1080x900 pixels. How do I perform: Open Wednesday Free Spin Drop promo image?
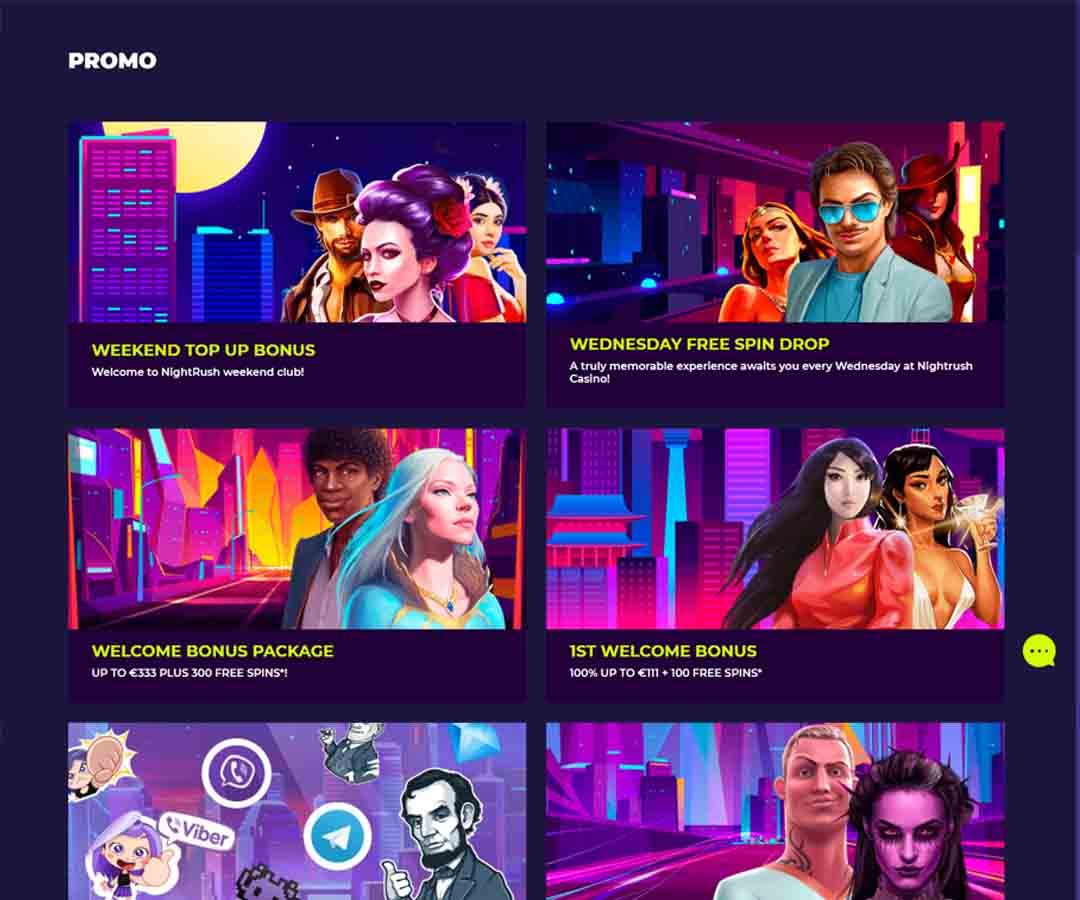[775, 222]
